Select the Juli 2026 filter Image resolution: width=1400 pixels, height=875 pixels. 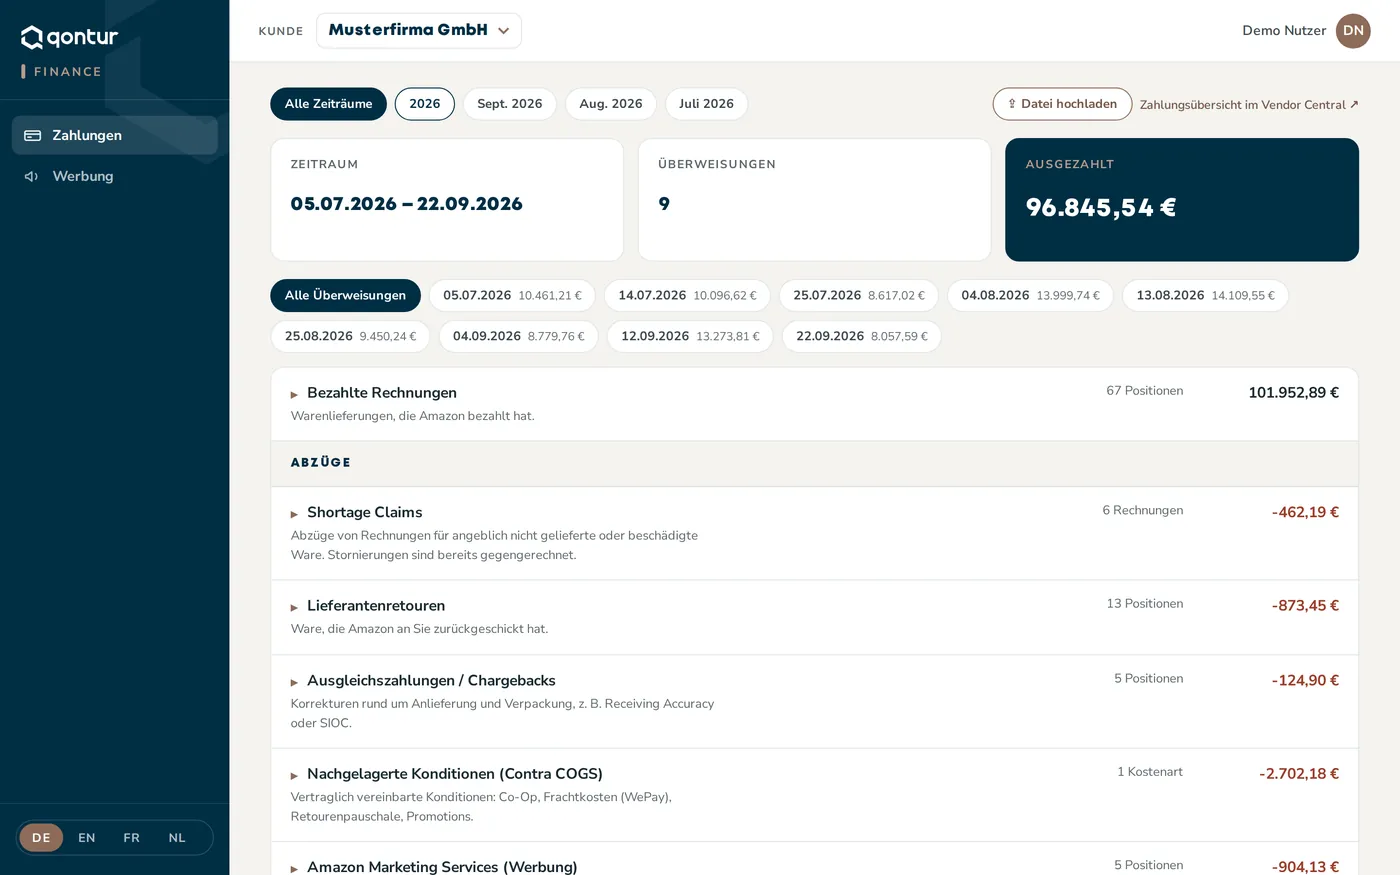point(706,104)
